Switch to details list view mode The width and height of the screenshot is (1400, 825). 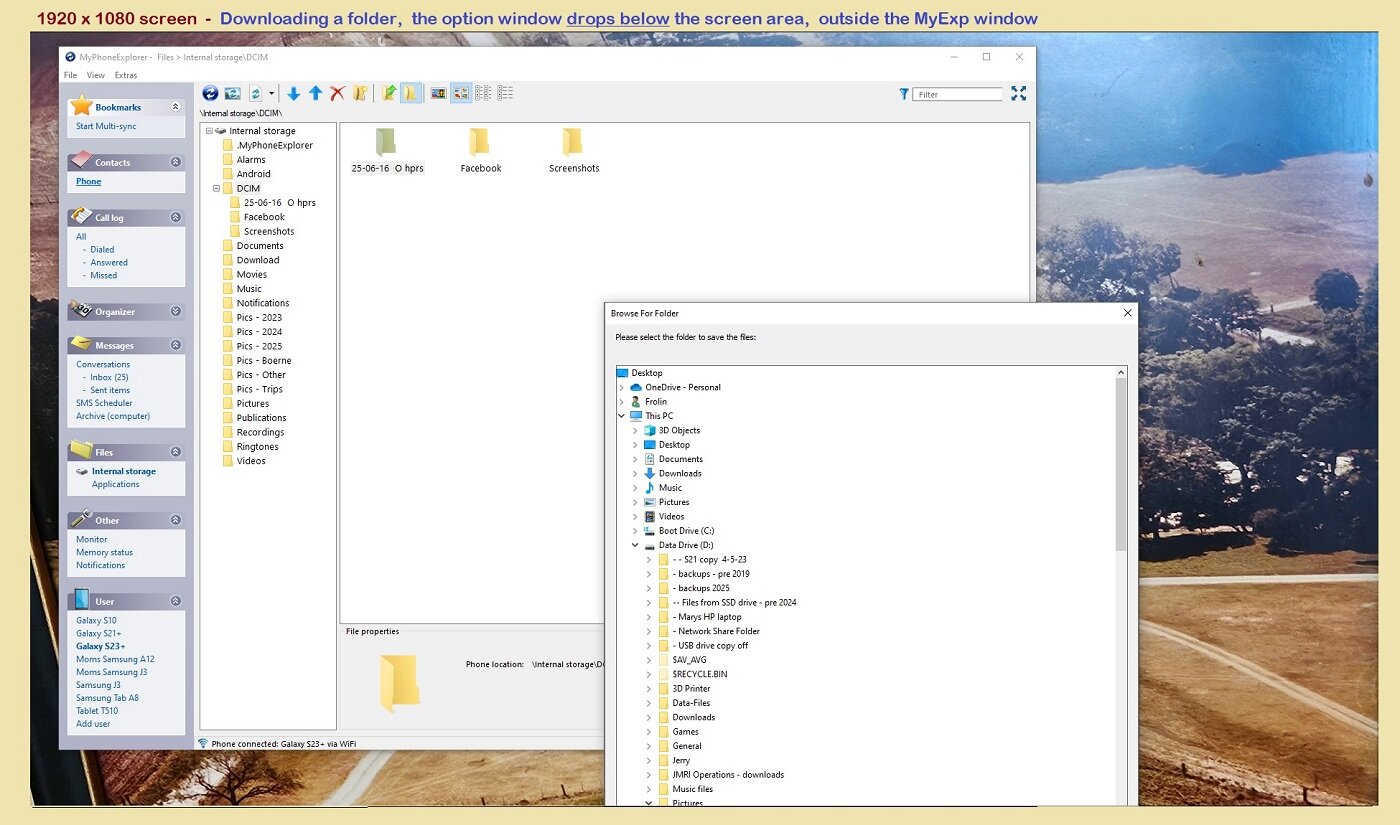[505, 93]
